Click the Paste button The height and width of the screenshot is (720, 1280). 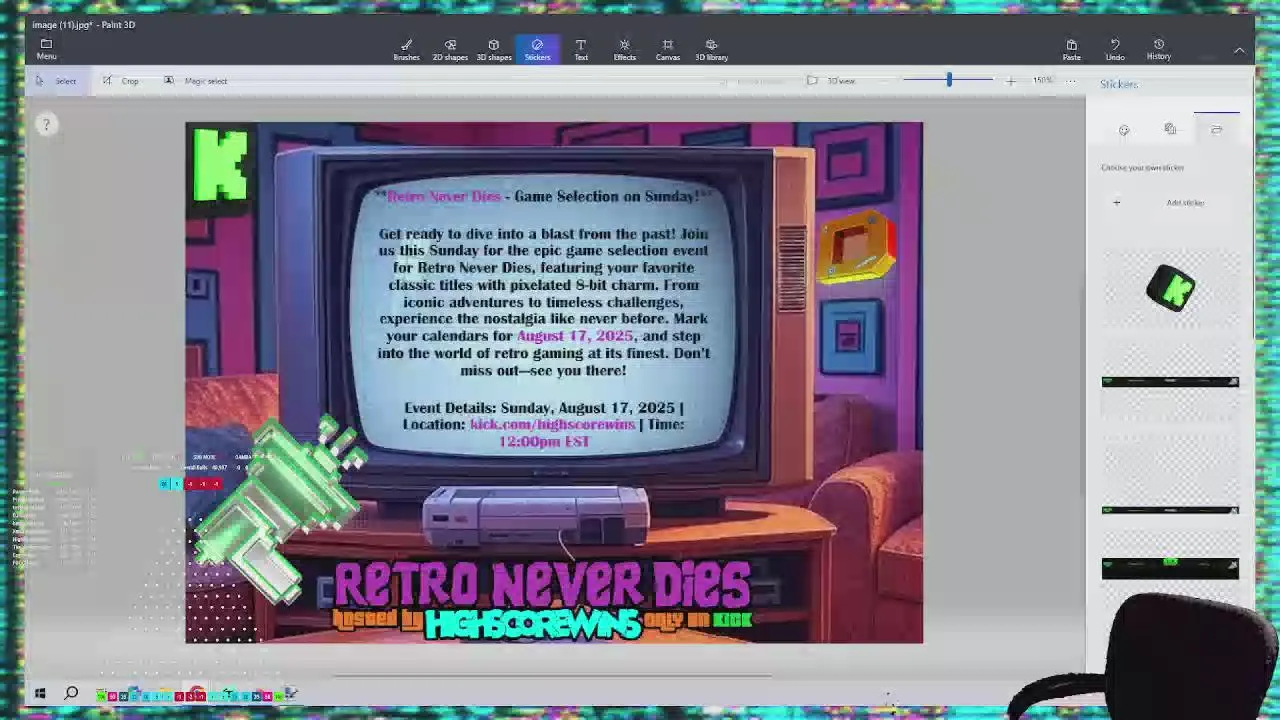pos(1071,50)
